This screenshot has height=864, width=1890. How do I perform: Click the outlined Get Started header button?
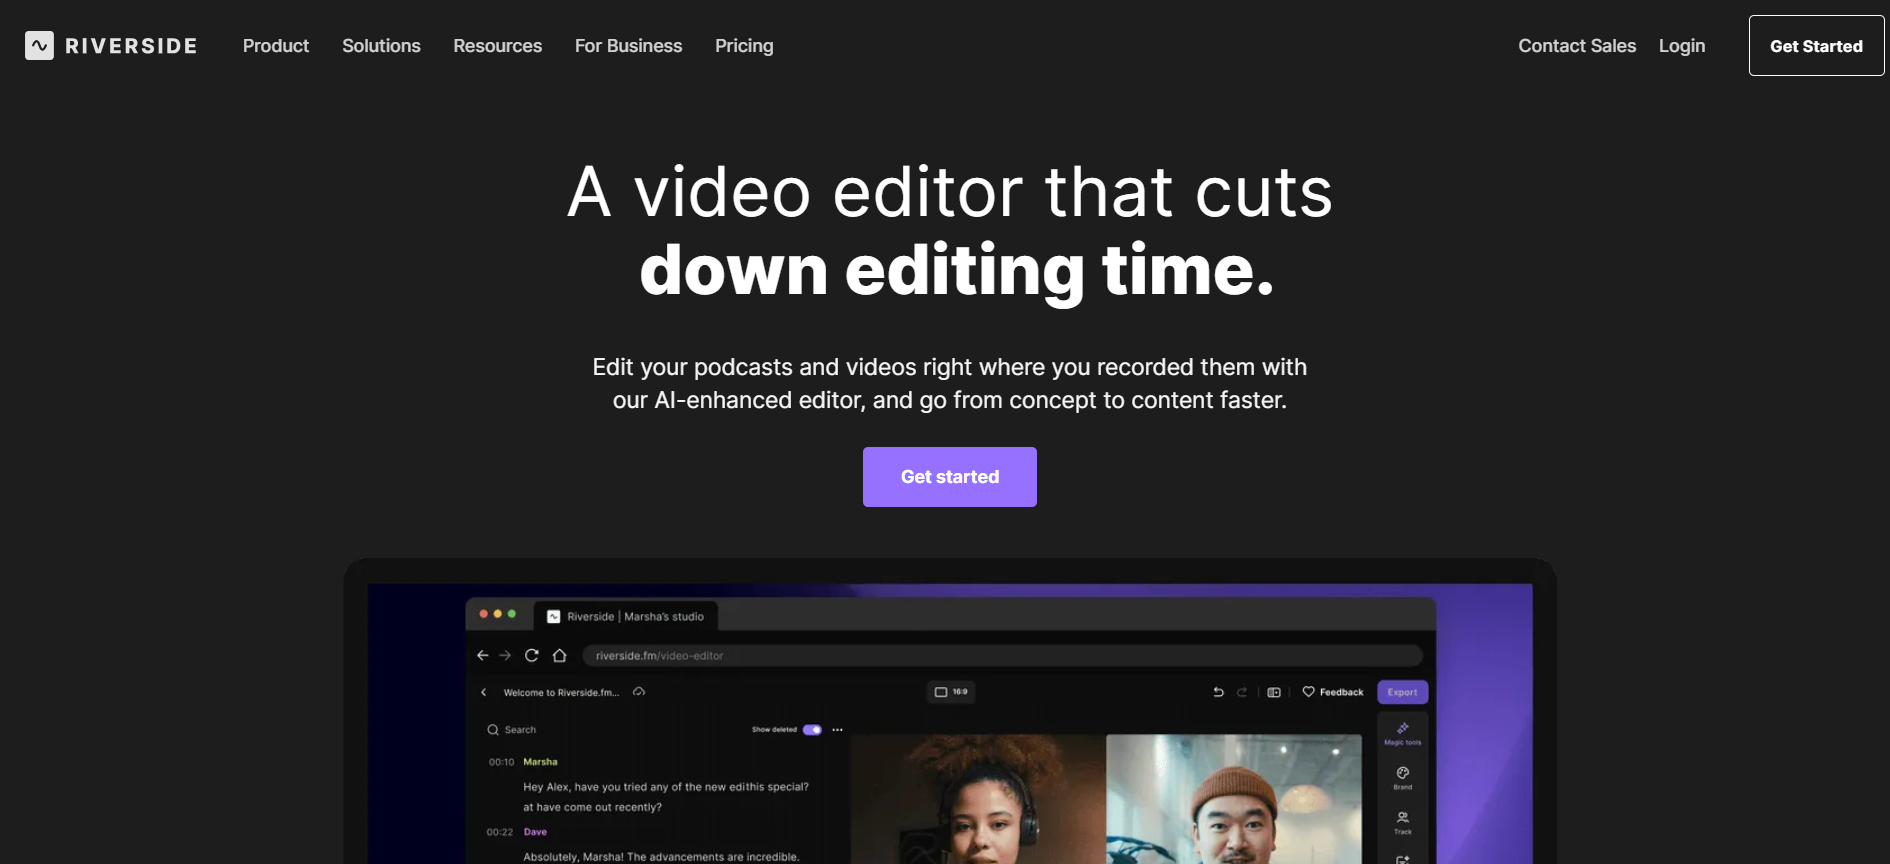[x=1816, y=46]
